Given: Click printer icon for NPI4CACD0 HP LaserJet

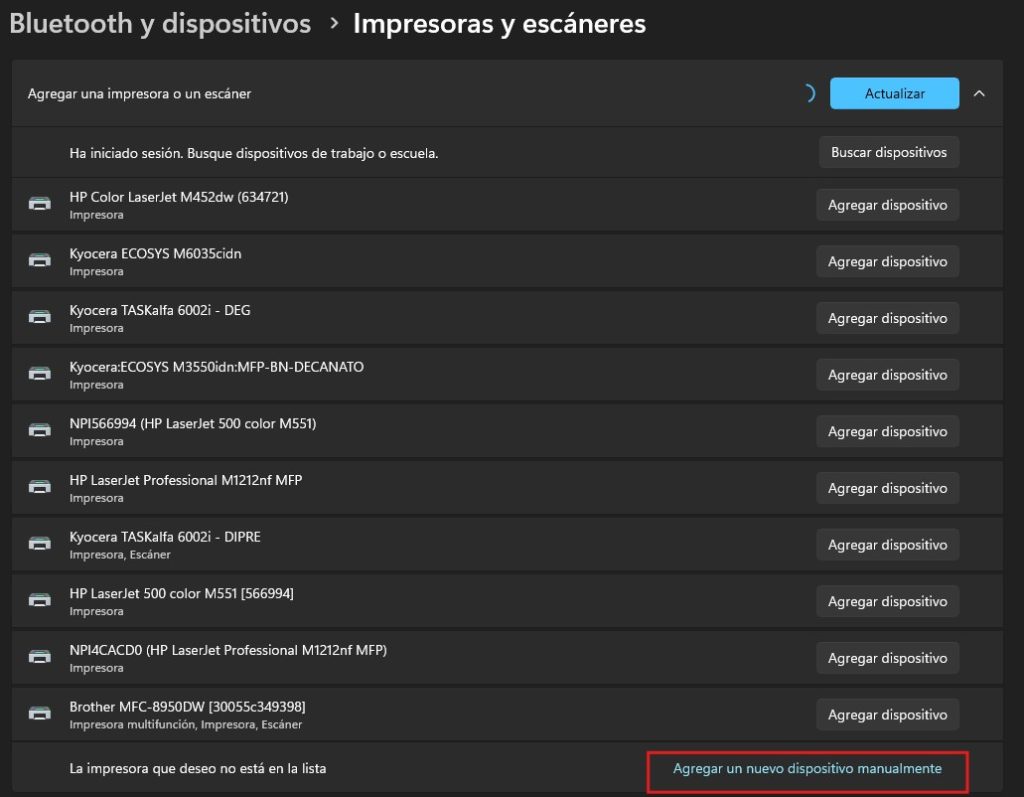Looking at the screenshot, I should (40, 658).
